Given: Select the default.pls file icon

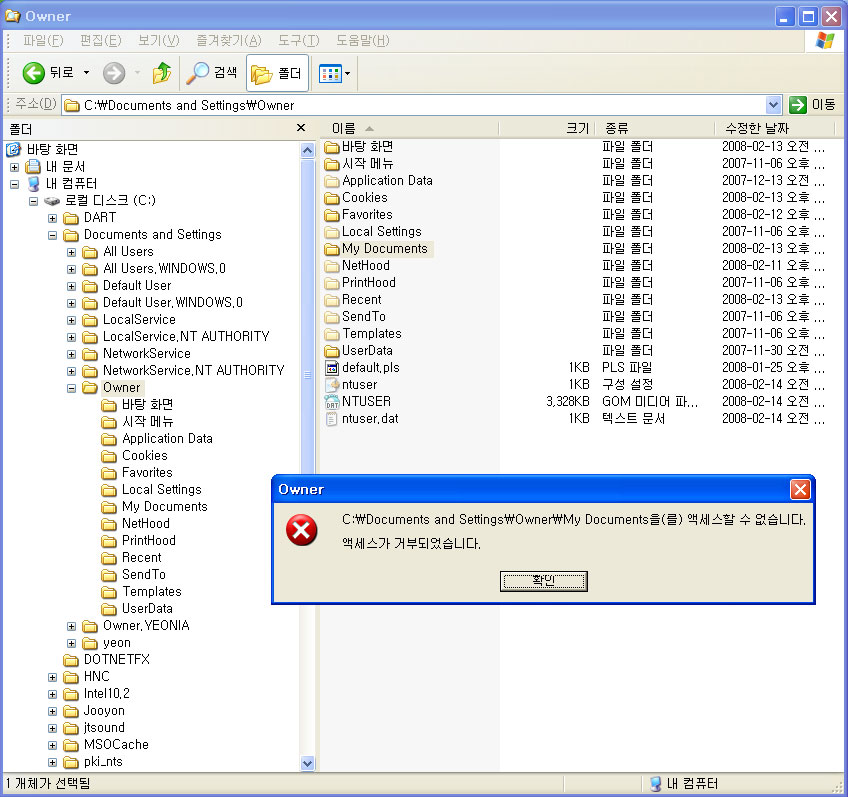Looking at the screenshot, I should (x=332, y=368).
